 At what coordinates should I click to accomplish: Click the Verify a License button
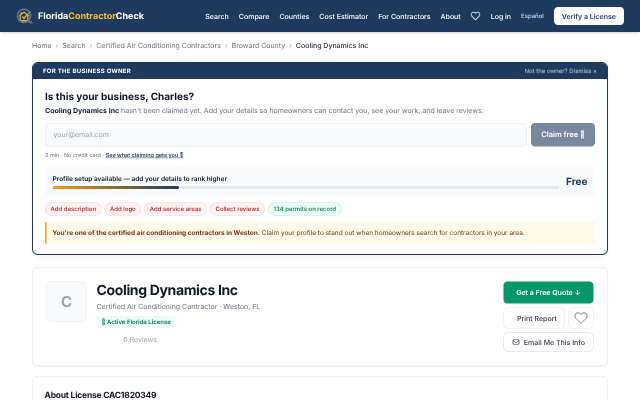tap(589, 16)
